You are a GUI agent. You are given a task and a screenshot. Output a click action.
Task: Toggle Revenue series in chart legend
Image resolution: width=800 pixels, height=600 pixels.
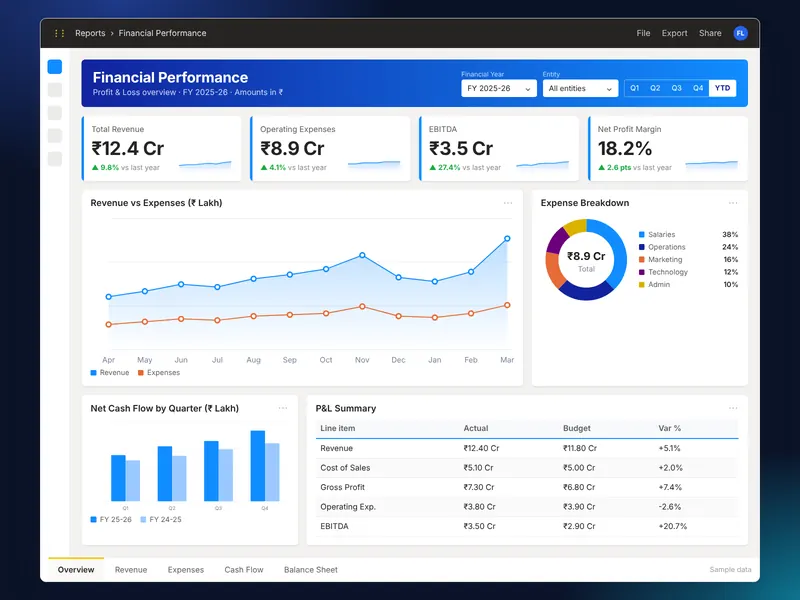tap(110, 373)
